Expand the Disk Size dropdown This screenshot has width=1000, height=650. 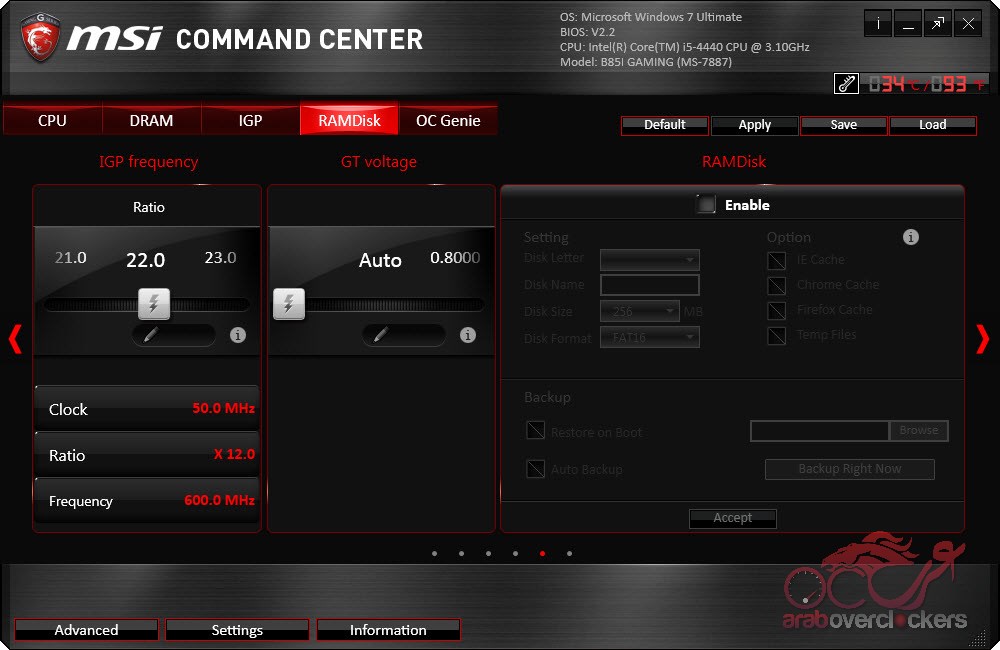point(640,312)
